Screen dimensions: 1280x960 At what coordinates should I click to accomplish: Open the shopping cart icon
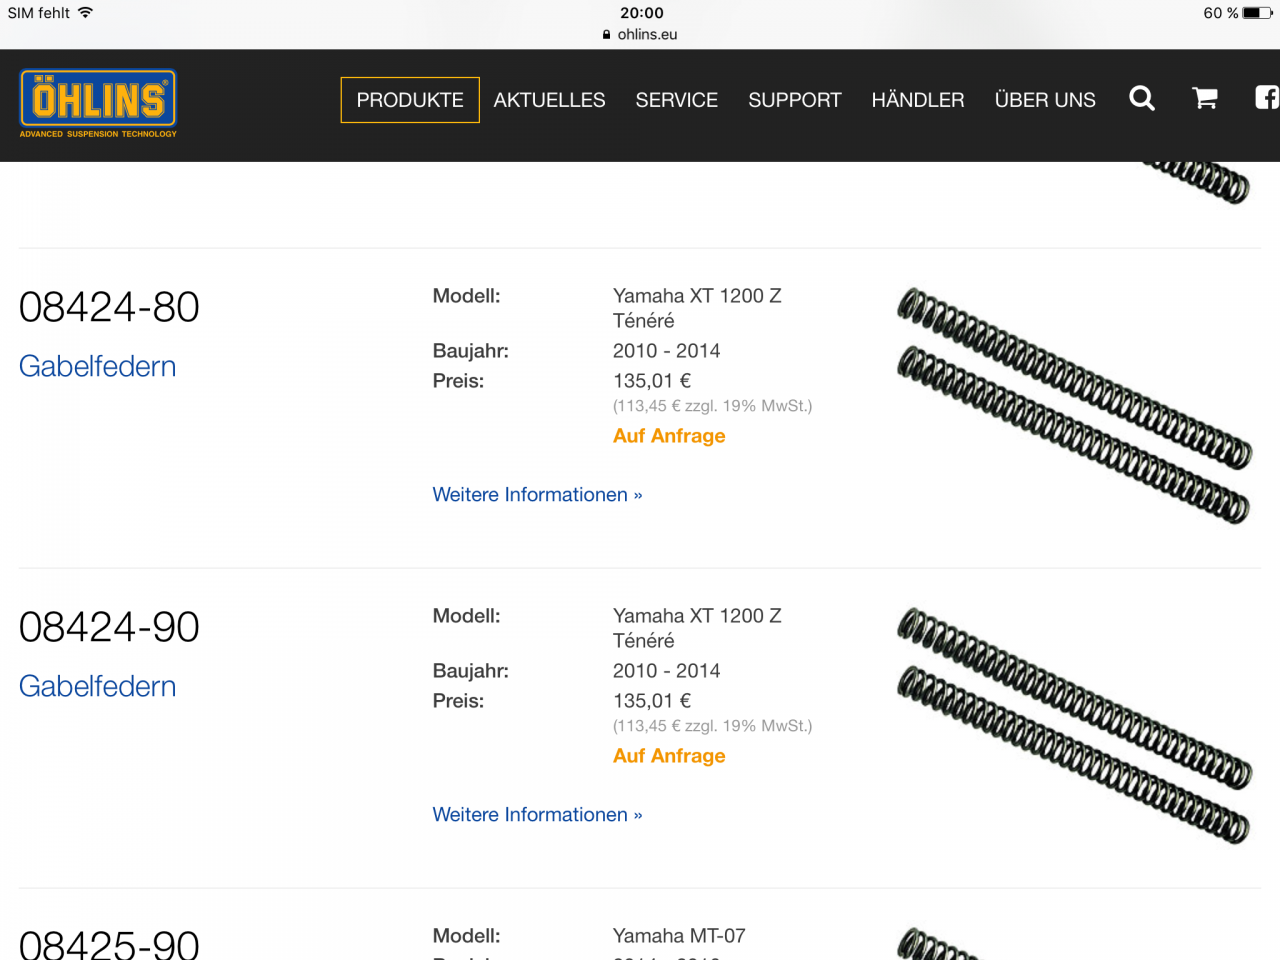tap(1205, 98)
